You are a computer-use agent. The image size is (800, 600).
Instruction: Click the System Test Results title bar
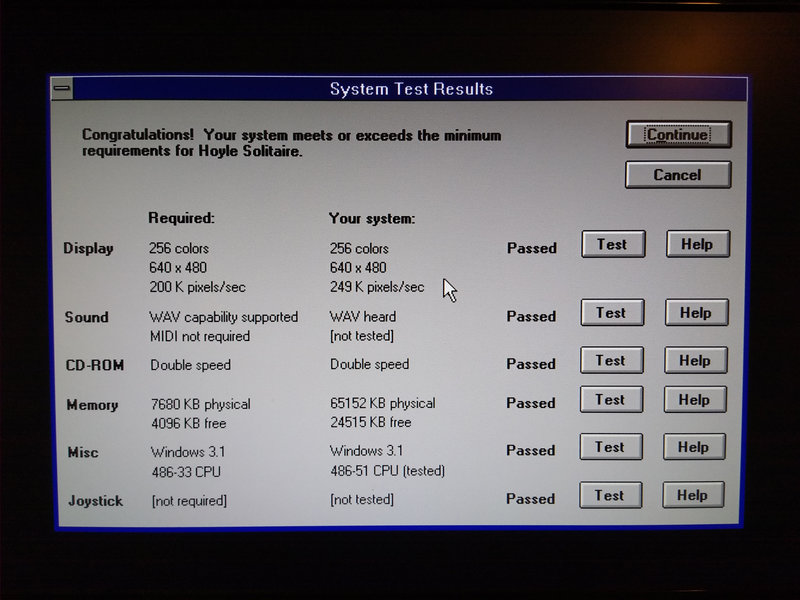point(410,90)
